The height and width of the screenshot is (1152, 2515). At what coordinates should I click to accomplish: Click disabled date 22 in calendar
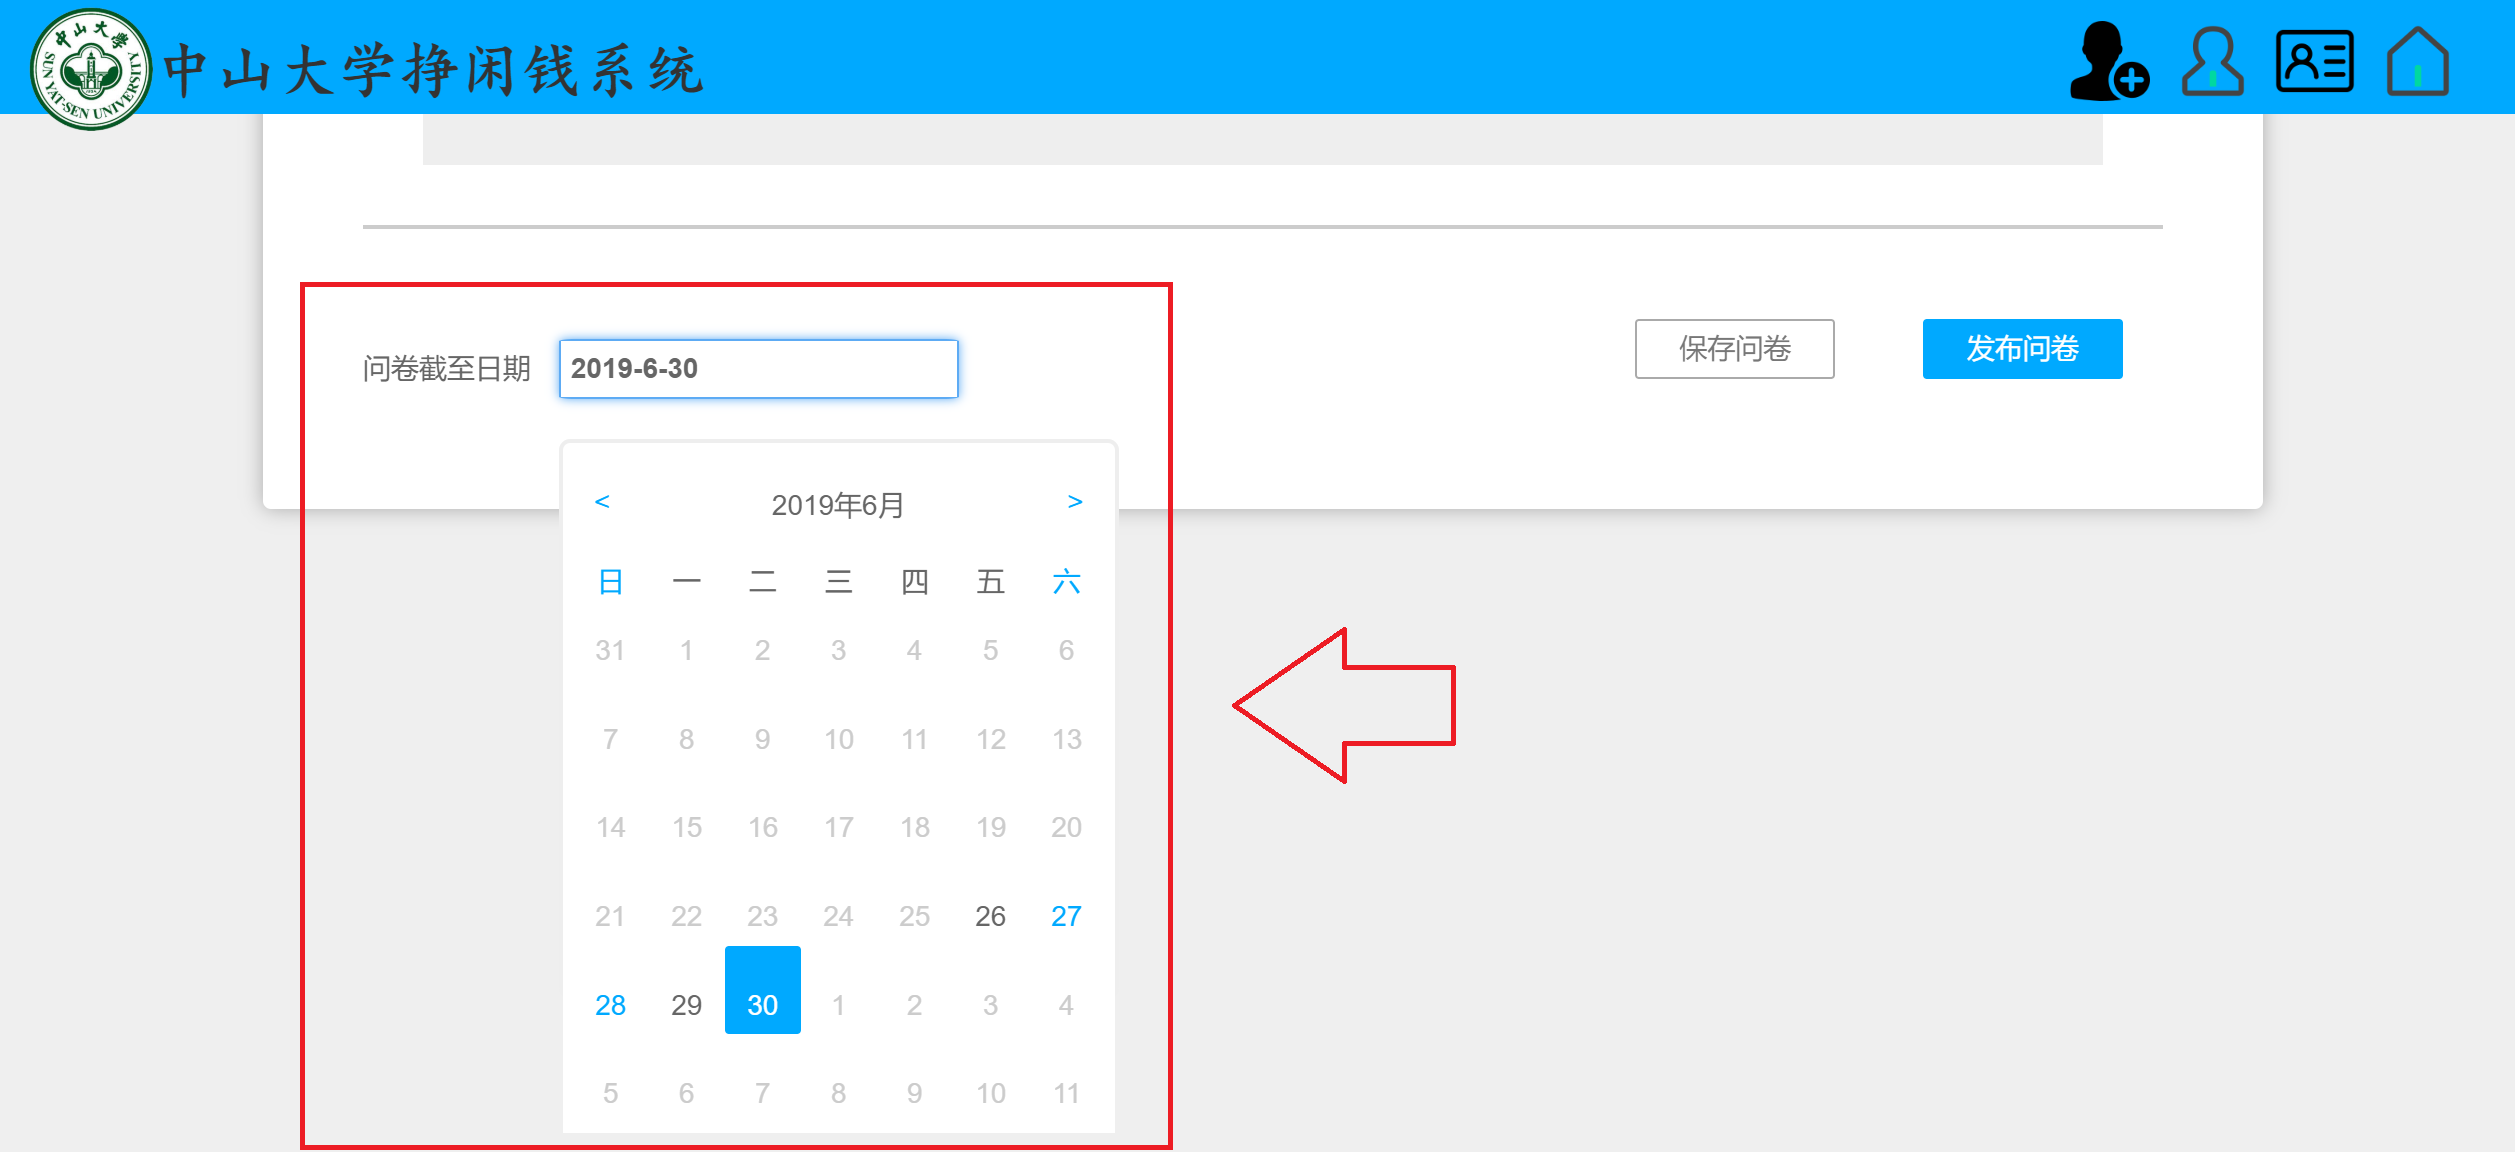687,916
